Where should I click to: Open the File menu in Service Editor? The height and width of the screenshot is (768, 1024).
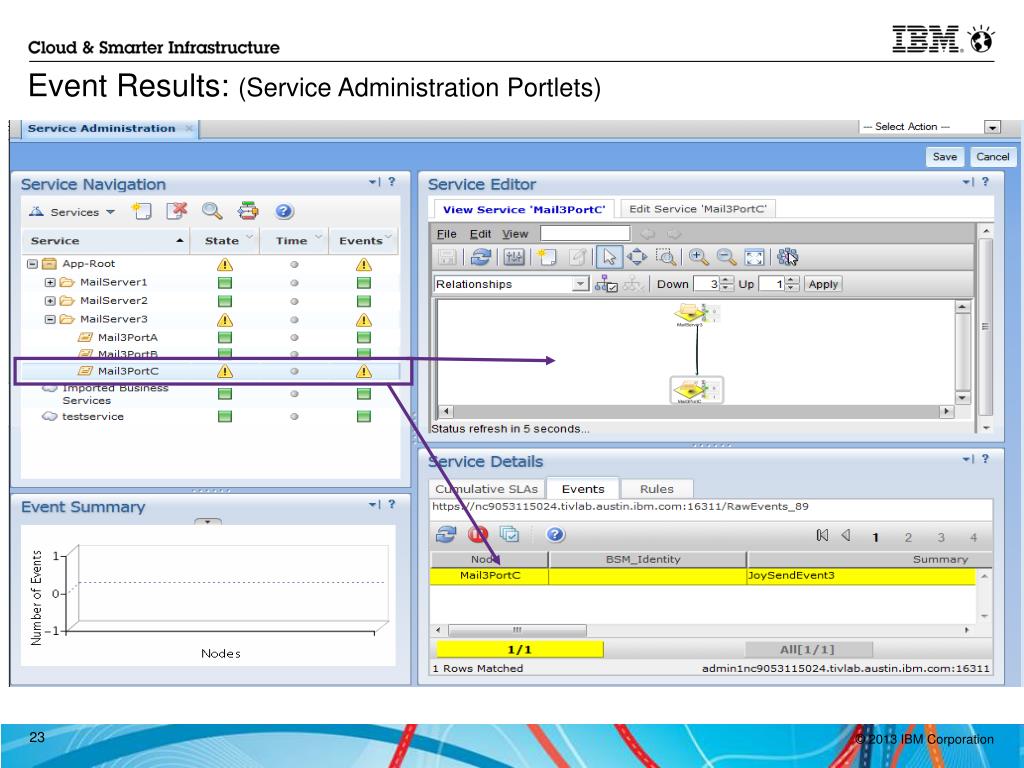pyautogui.click(x=447, y=234)
